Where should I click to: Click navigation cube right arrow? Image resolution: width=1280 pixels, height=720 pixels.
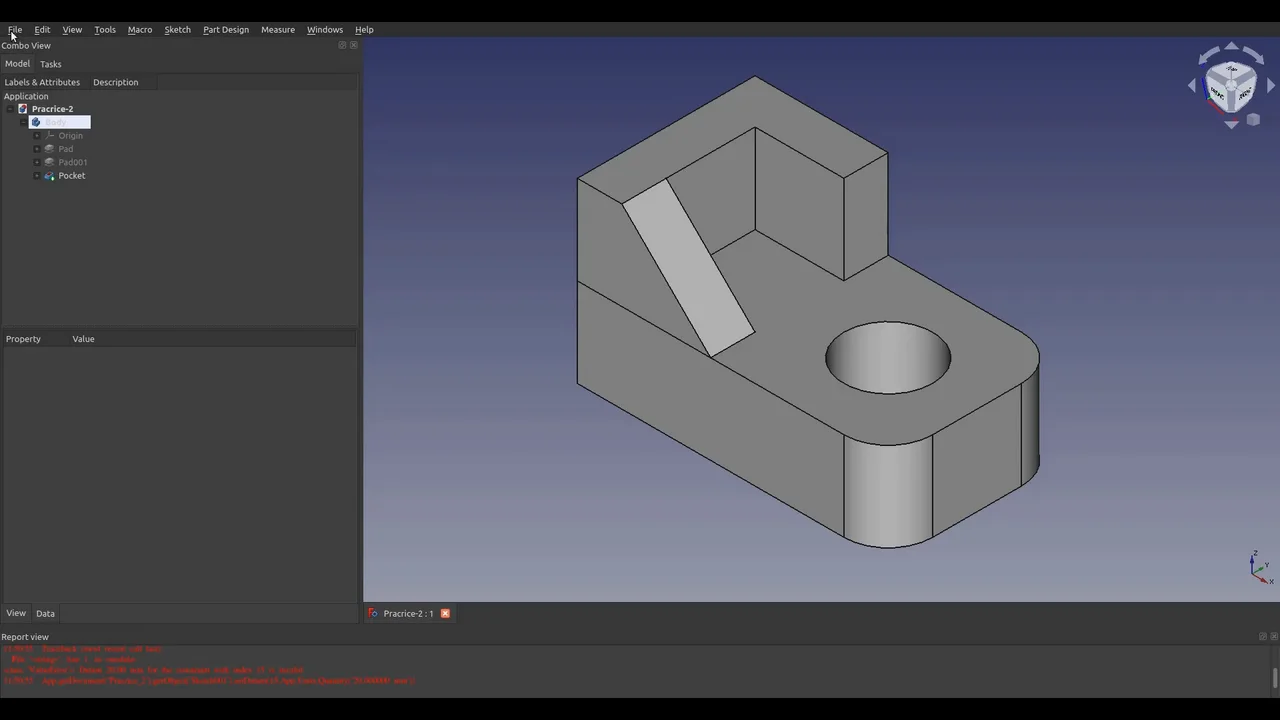1271,86
